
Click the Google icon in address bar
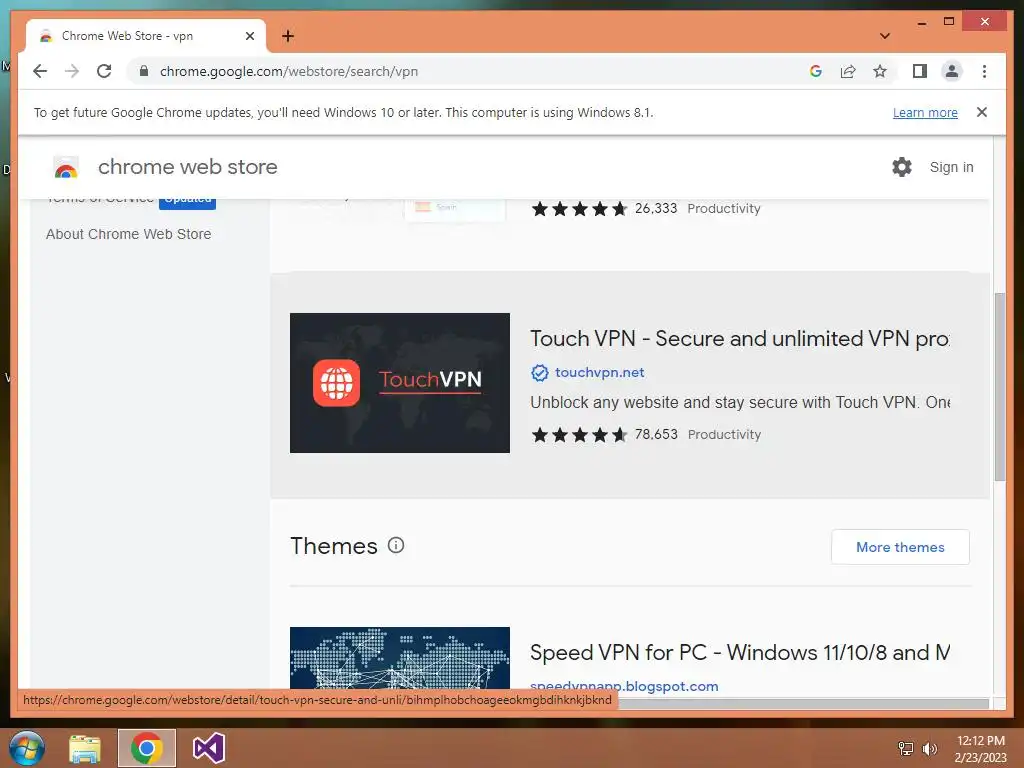(x=816, y=71)
